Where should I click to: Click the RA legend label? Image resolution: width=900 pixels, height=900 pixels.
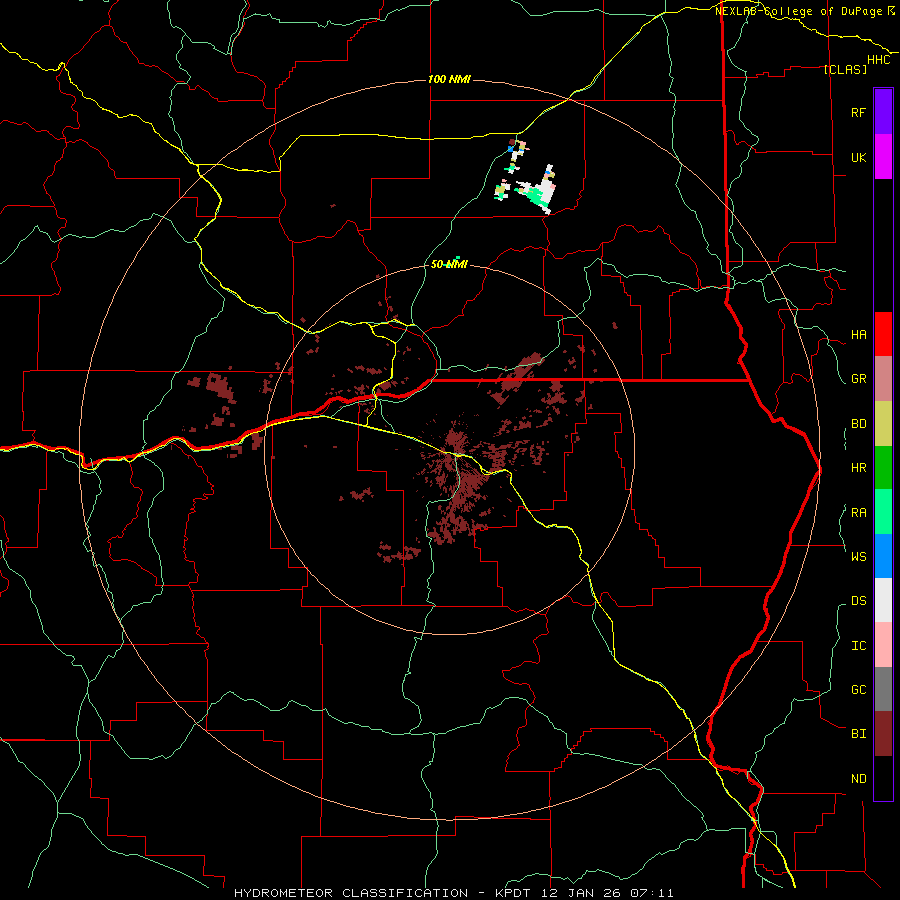(x=858, y=513)
